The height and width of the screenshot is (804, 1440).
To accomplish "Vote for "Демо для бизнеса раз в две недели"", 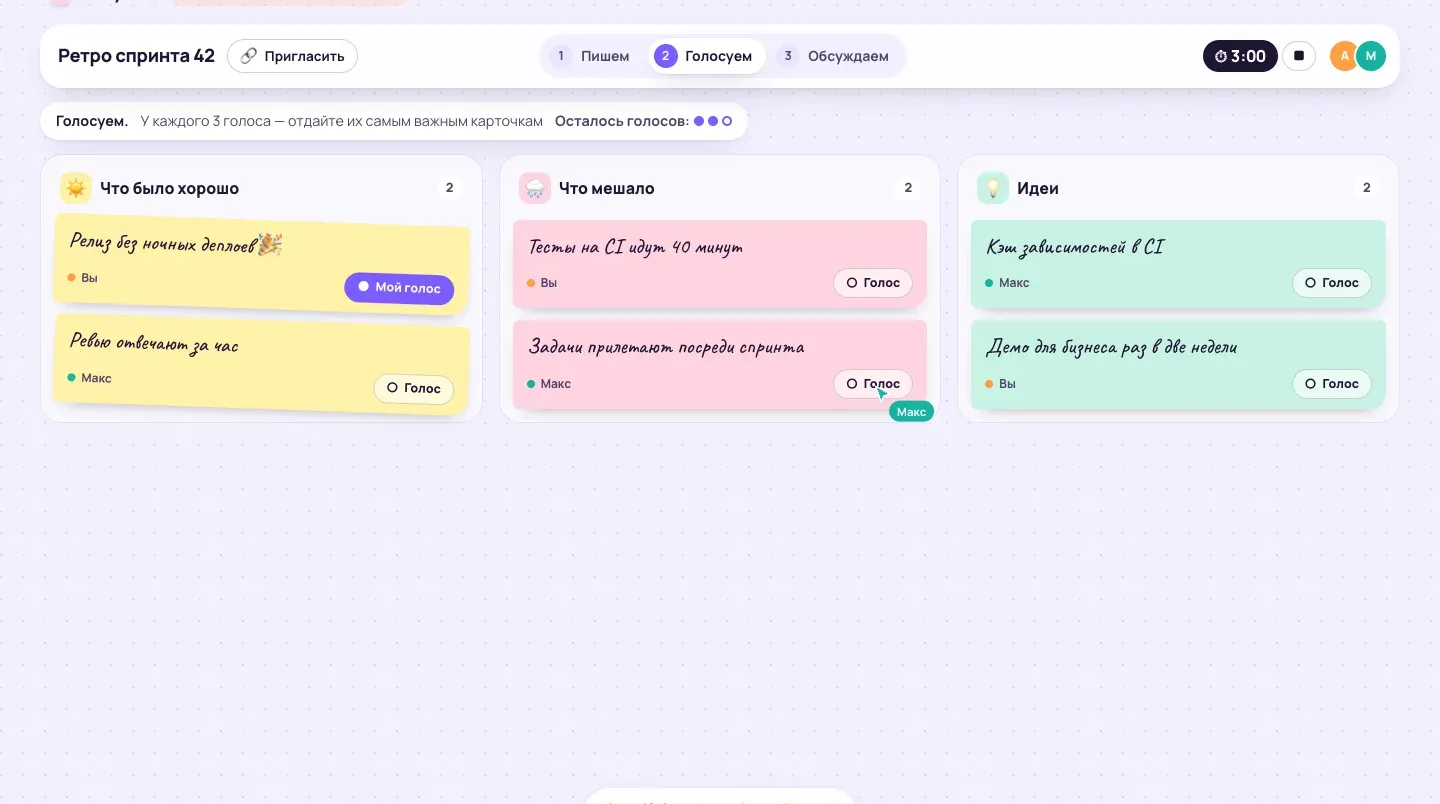I will [x=1332, y=384].
